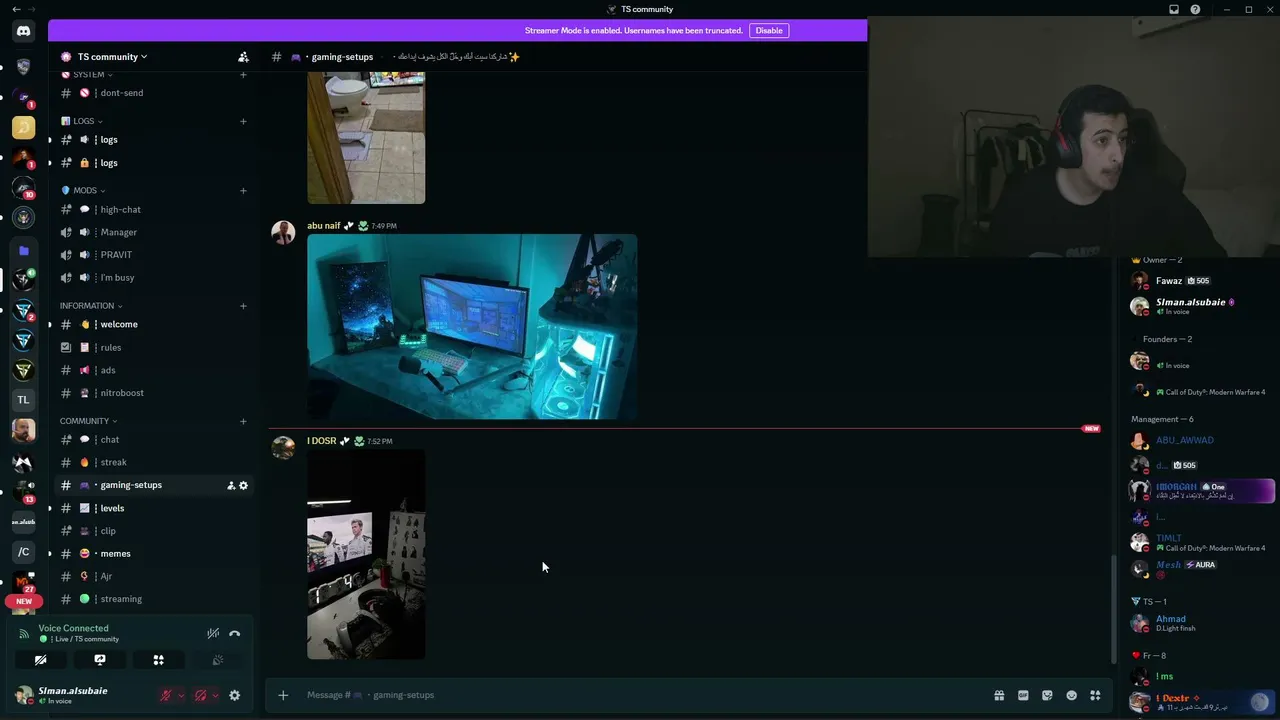Invite people to TS community server
The image size is (1280, 720).
pyautogui.click(x=243, y=57)
